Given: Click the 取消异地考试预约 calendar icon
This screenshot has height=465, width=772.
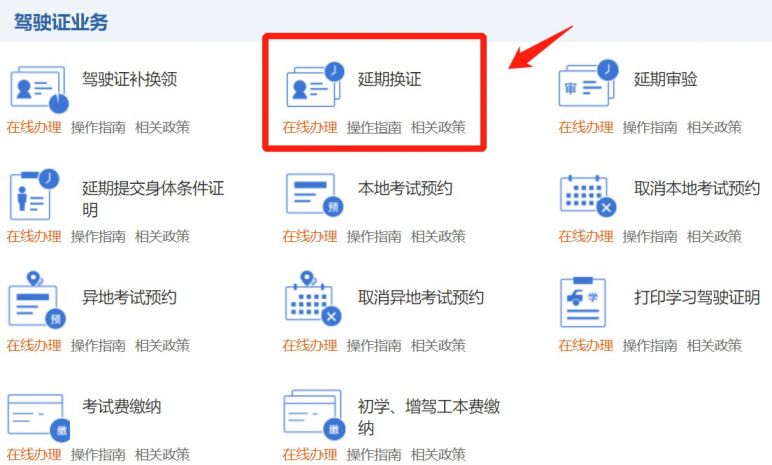Looking at the screenshot, I should point(313,298).
